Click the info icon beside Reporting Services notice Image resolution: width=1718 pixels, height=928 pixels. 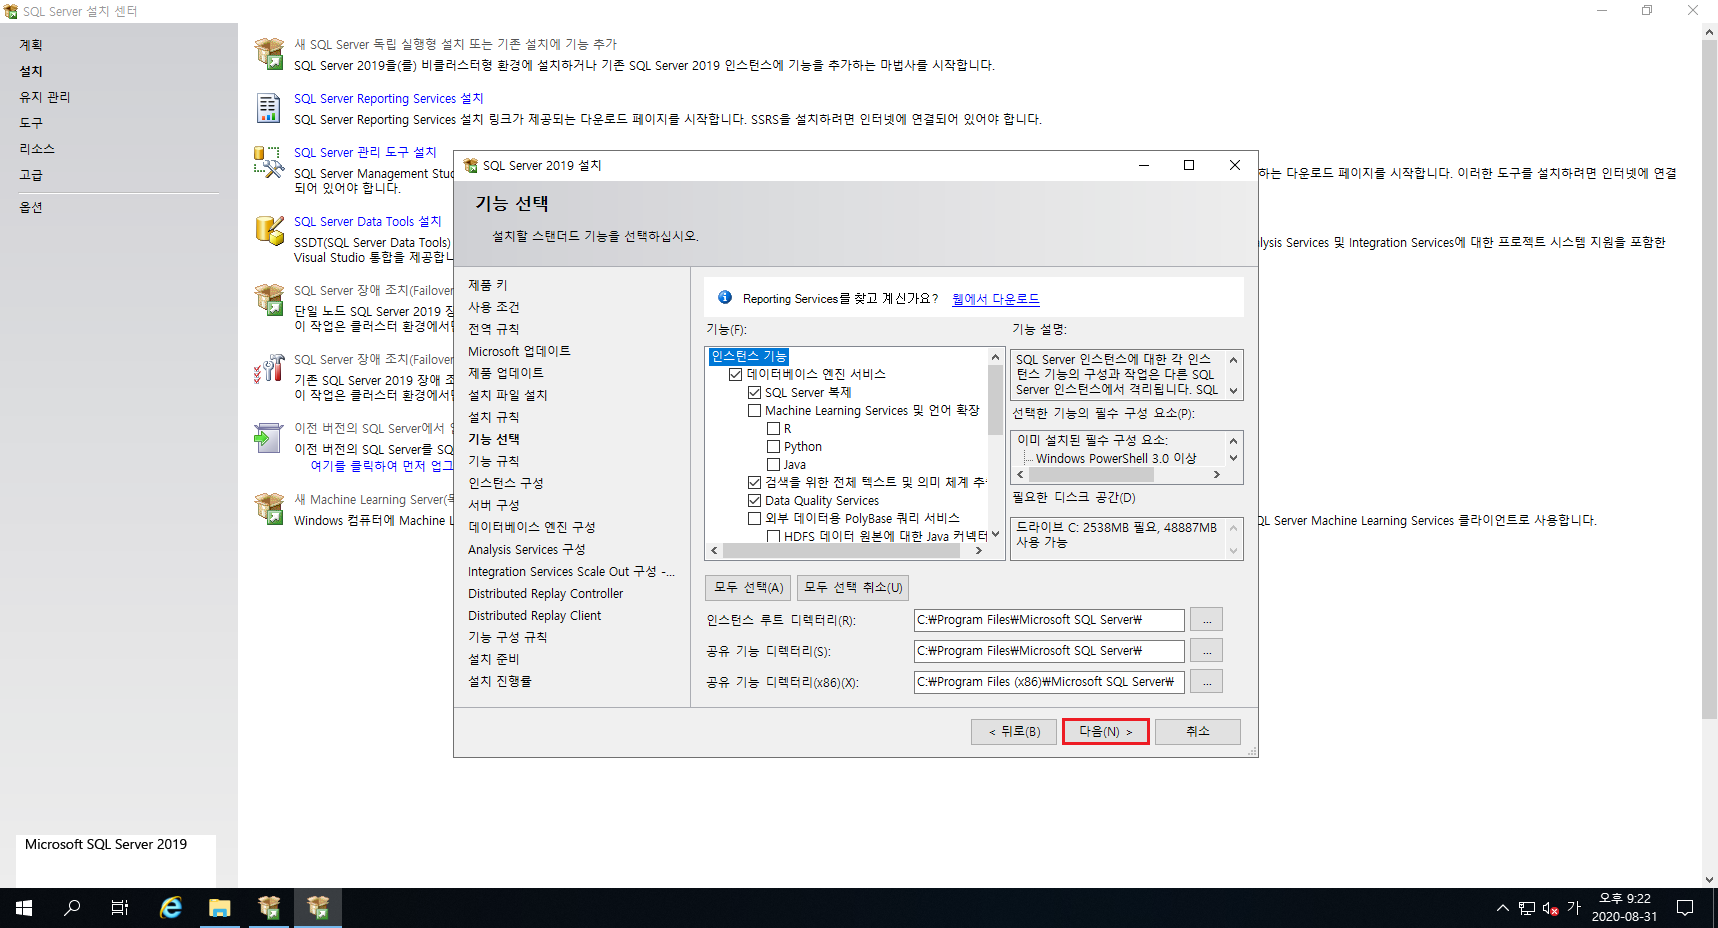[x=725, y=298]
